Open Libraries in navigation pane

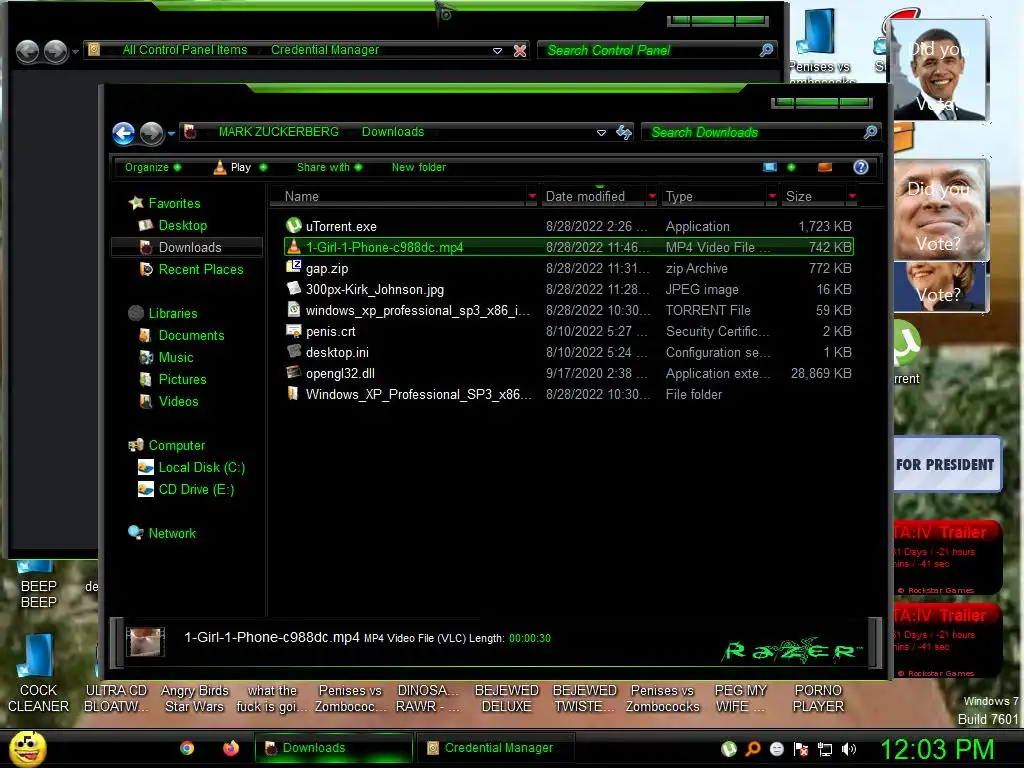click(x=172, y=313)
